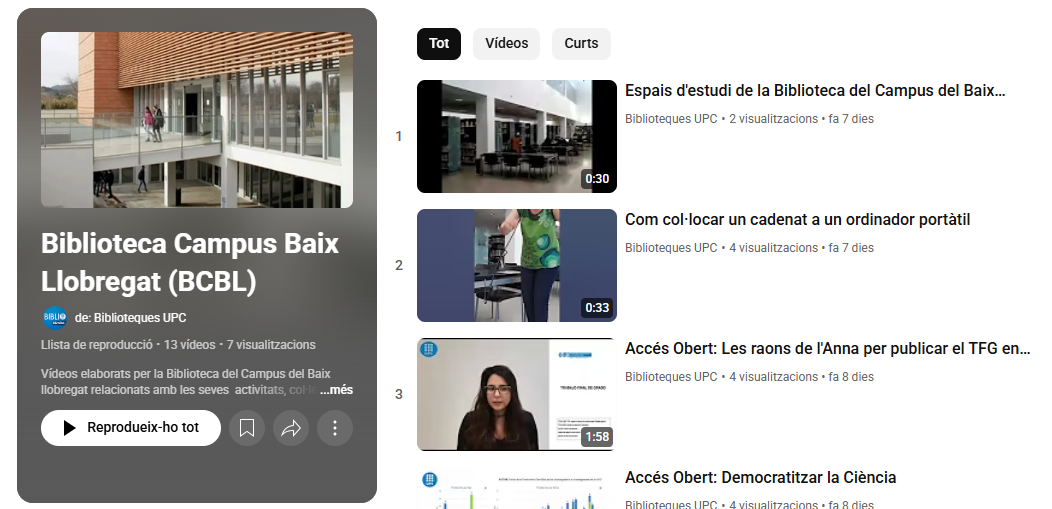Click Biblioteques UPC under the first video

click(671, 119)
